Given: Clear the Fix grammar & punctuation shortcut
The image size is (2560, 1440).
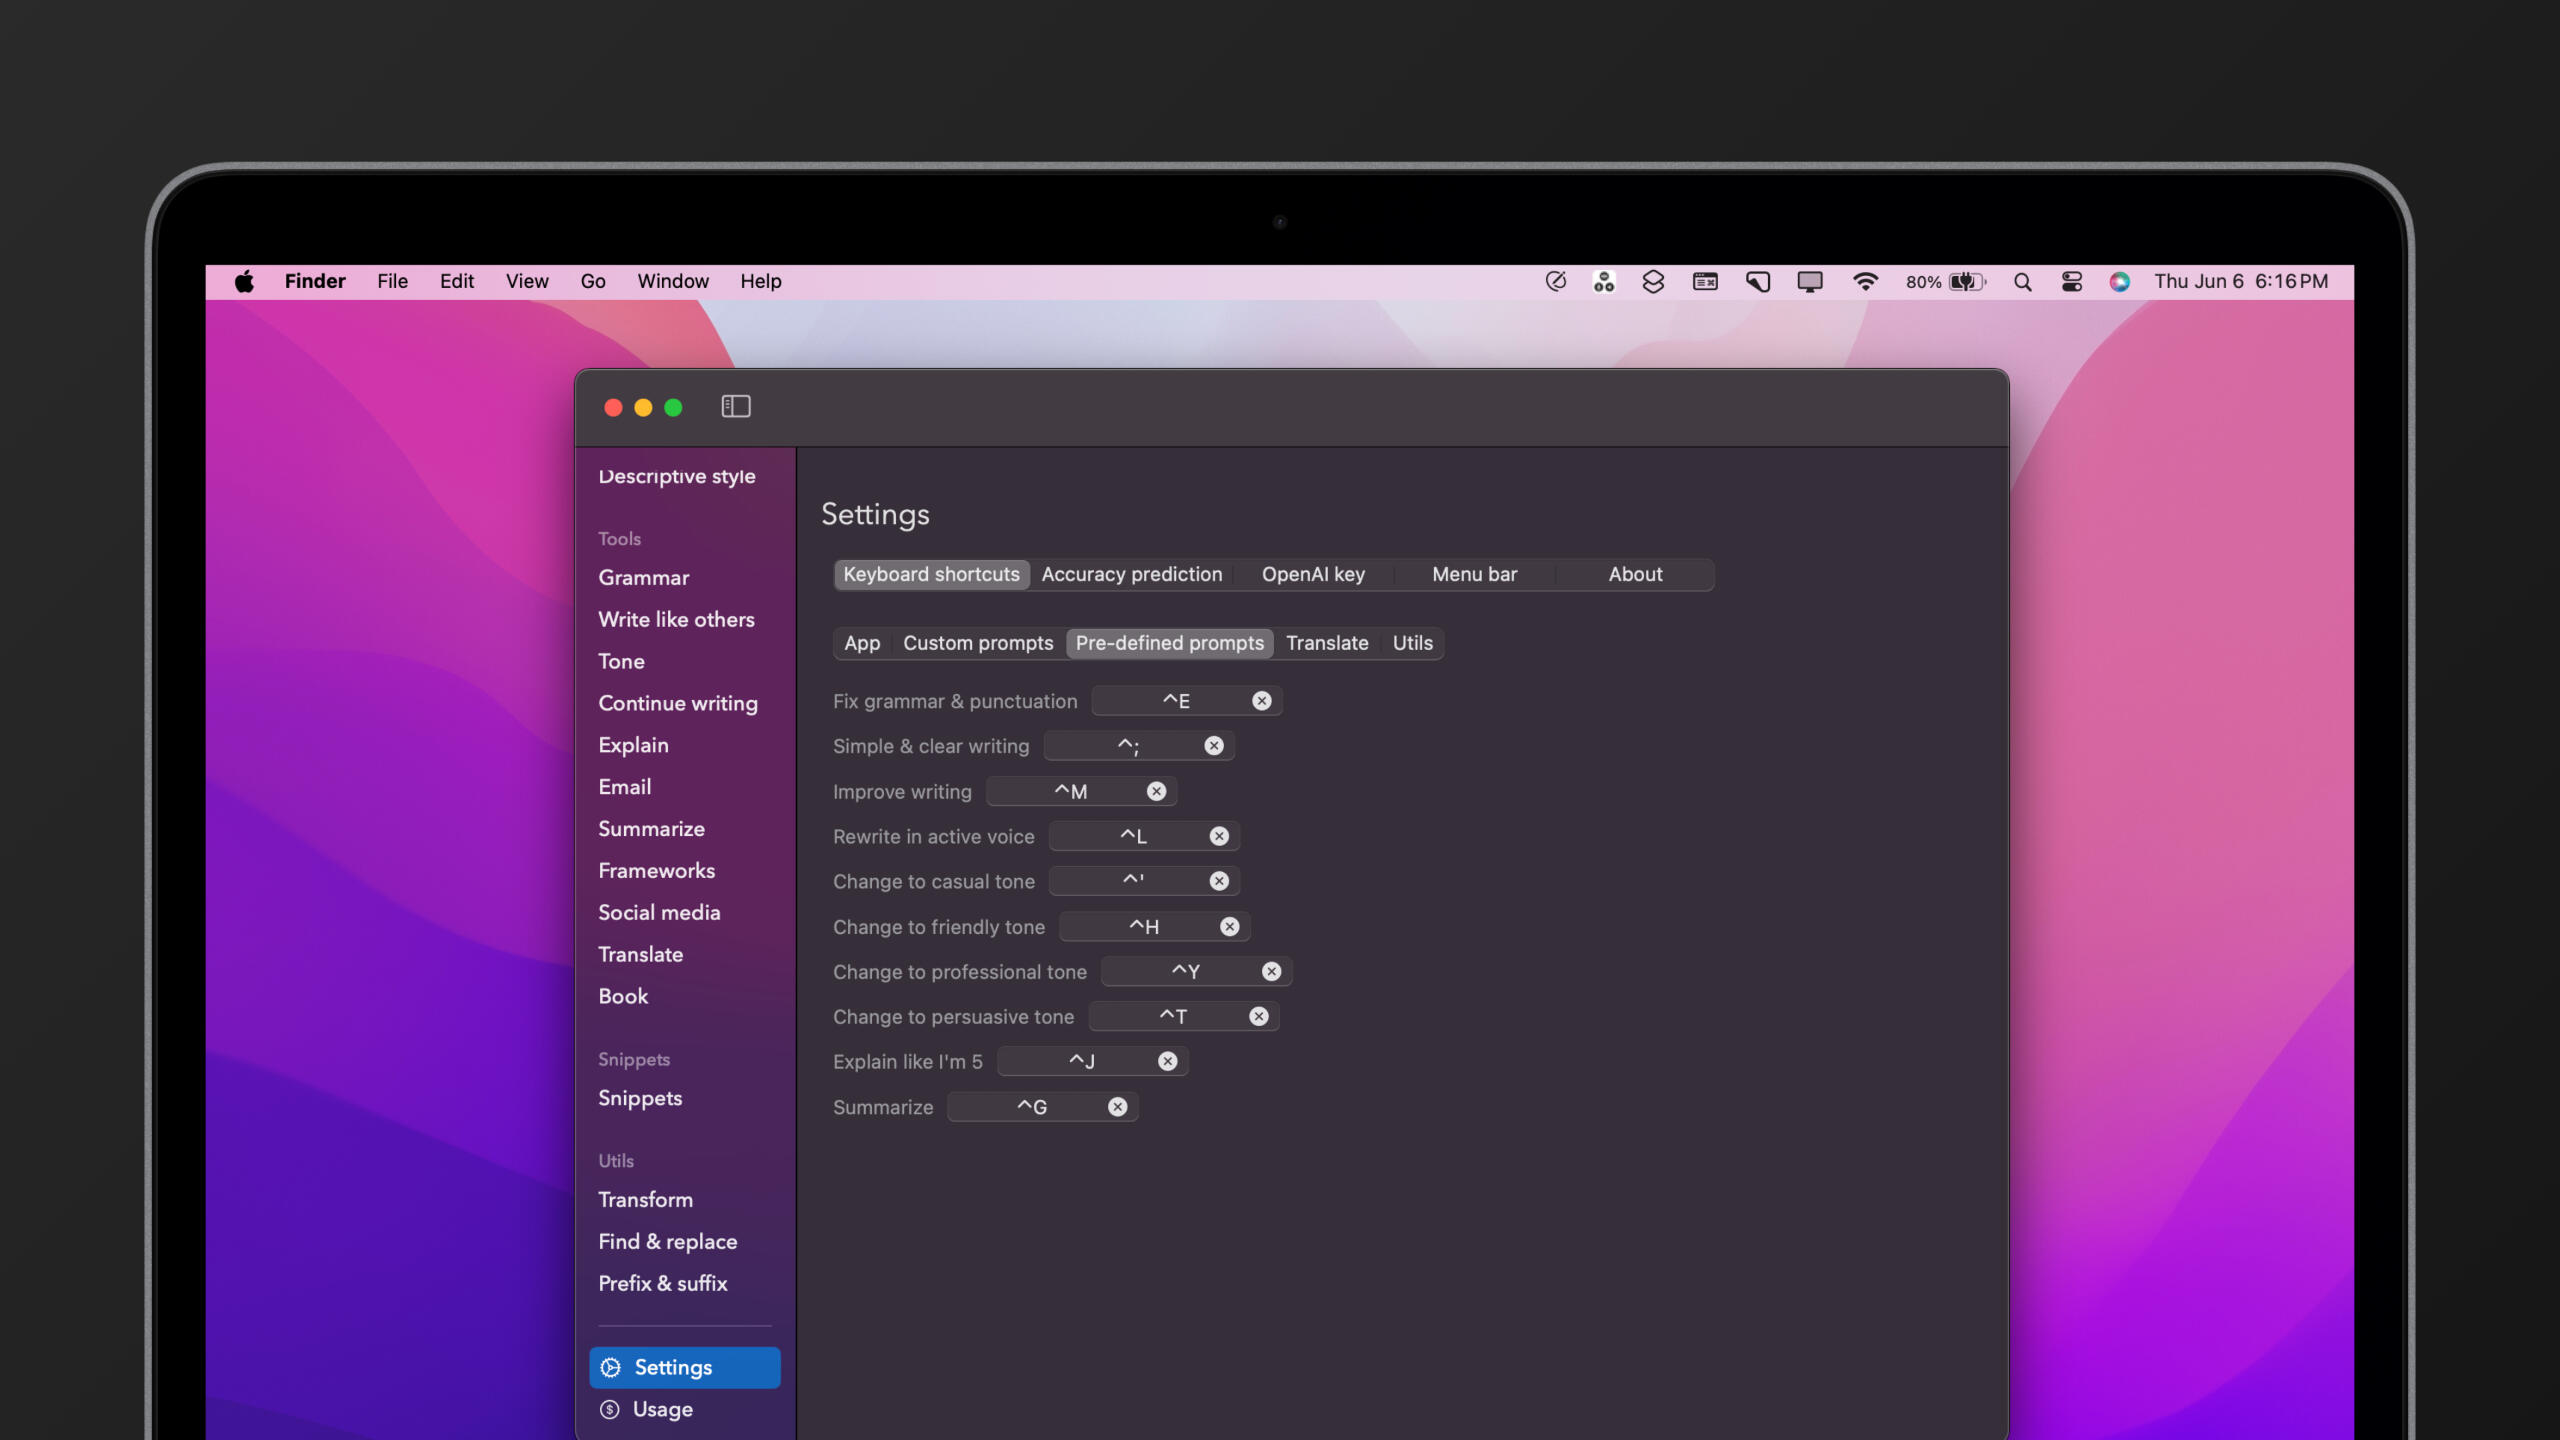Looking at the screenshot, I should (1262, 701).
